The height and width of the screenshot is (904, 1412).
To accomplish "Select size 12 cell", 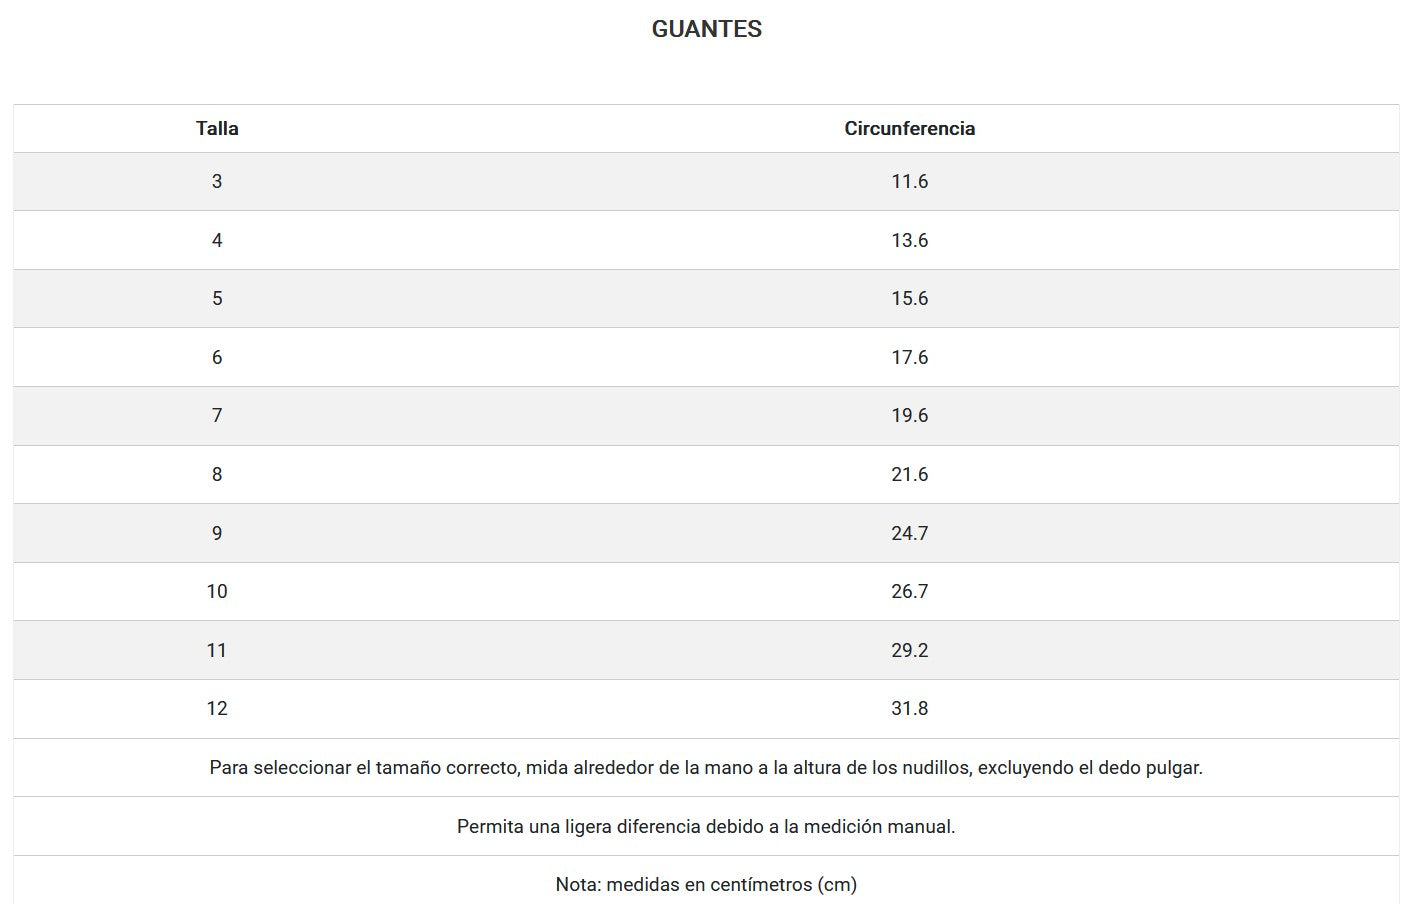I will click(x=217, y=708).
